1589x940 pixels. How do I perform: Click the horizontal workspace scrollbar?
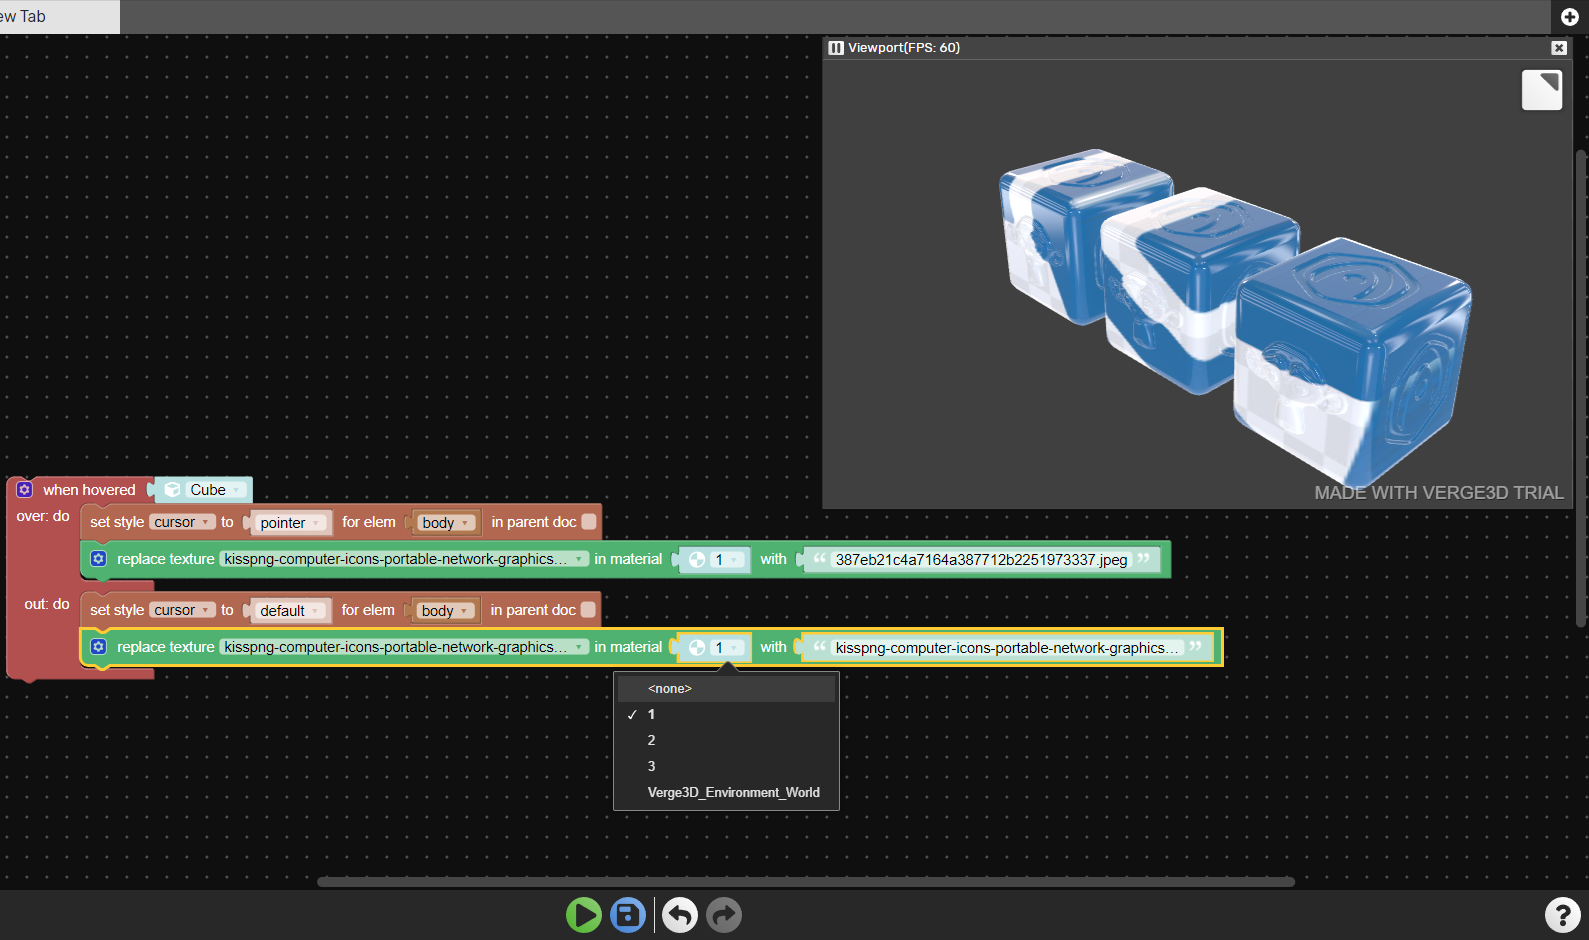(x=806, y=882)
